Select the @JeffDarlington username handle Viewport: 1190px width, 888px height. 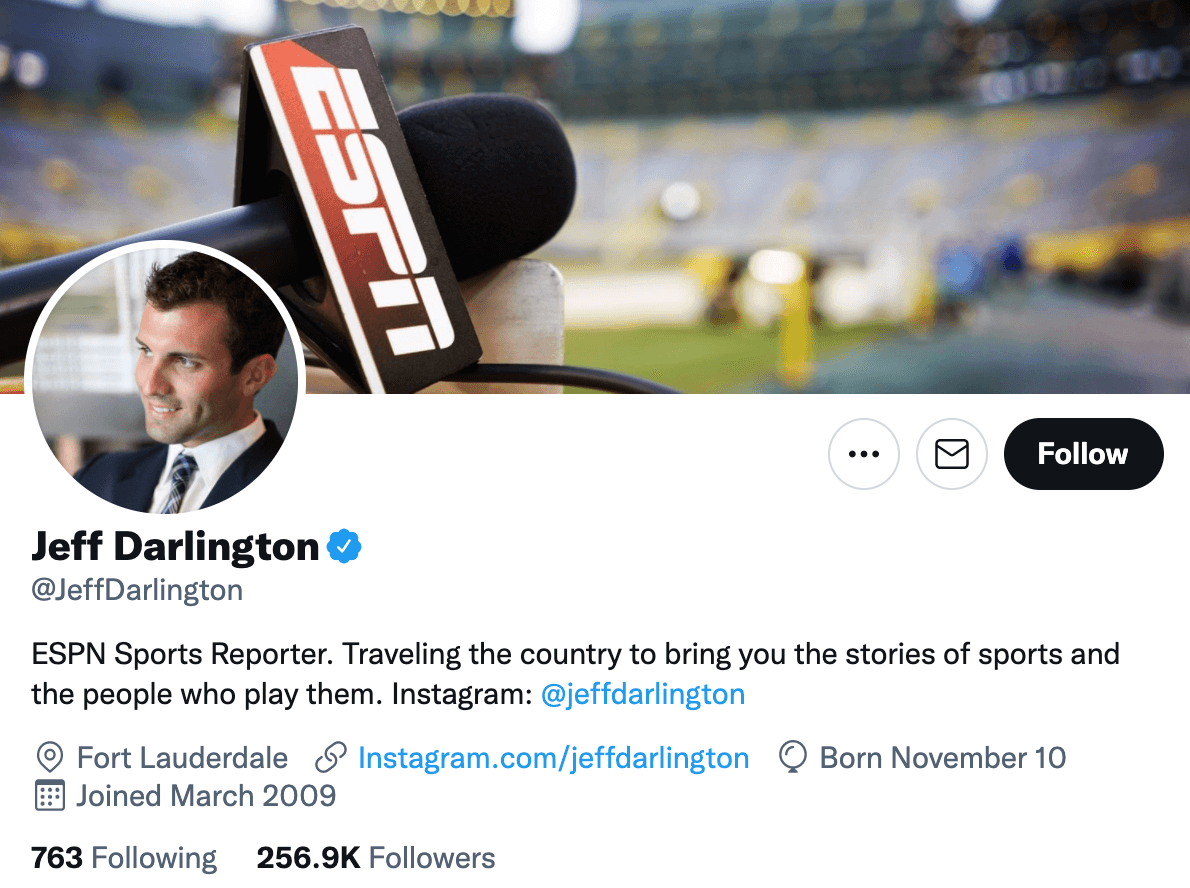click(138, 590)
